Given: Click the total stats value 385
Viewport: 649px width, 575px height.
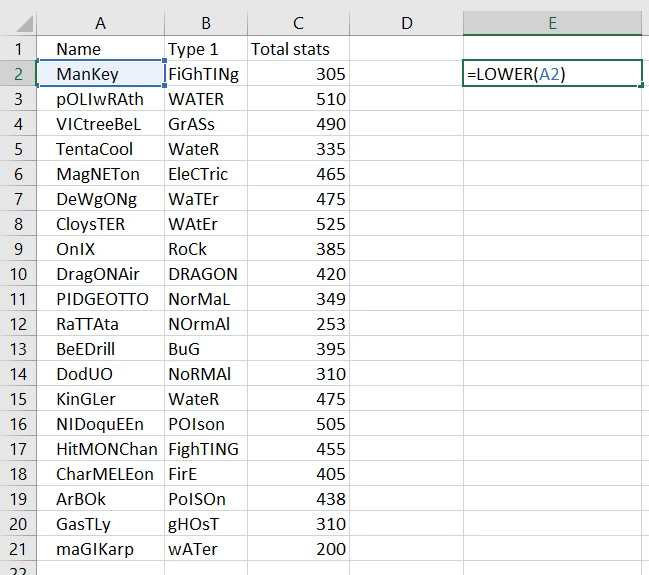Looking at the screenshot, I should [298, 249].
